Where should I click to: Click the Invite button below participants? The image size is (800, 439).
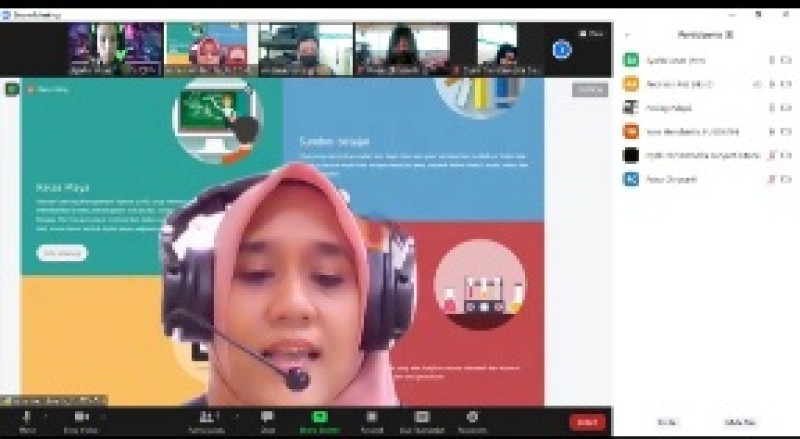click(x=667, y=422)
